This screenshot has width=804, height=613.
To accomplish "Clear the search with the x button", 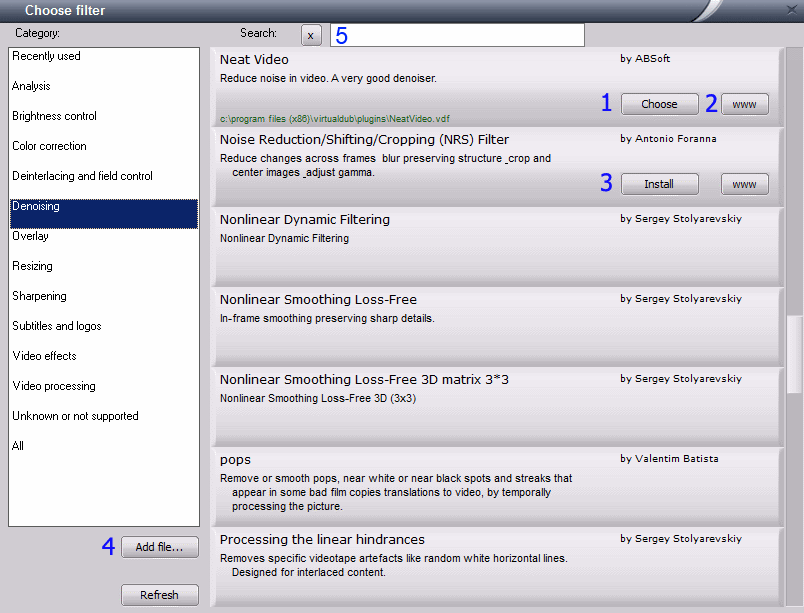I will (311, 35).
